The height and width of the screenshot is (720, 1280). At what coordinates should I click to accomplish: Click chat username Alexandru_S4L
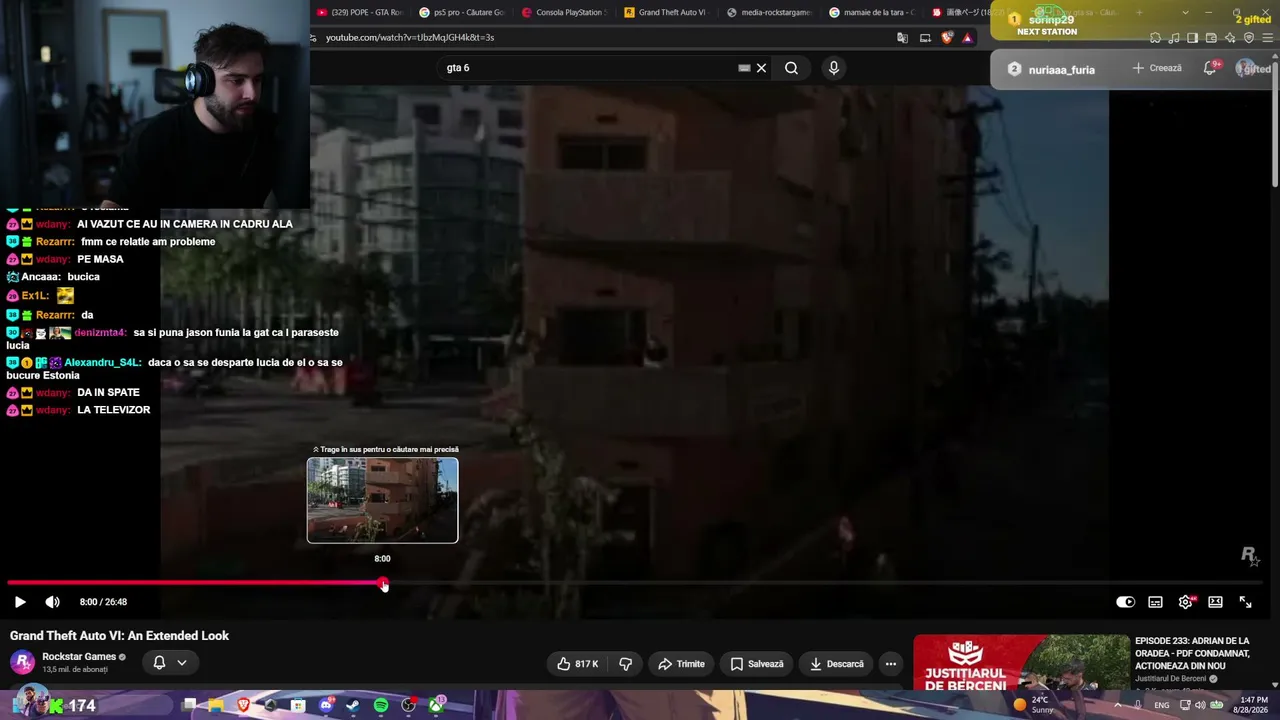pos(102,362)
